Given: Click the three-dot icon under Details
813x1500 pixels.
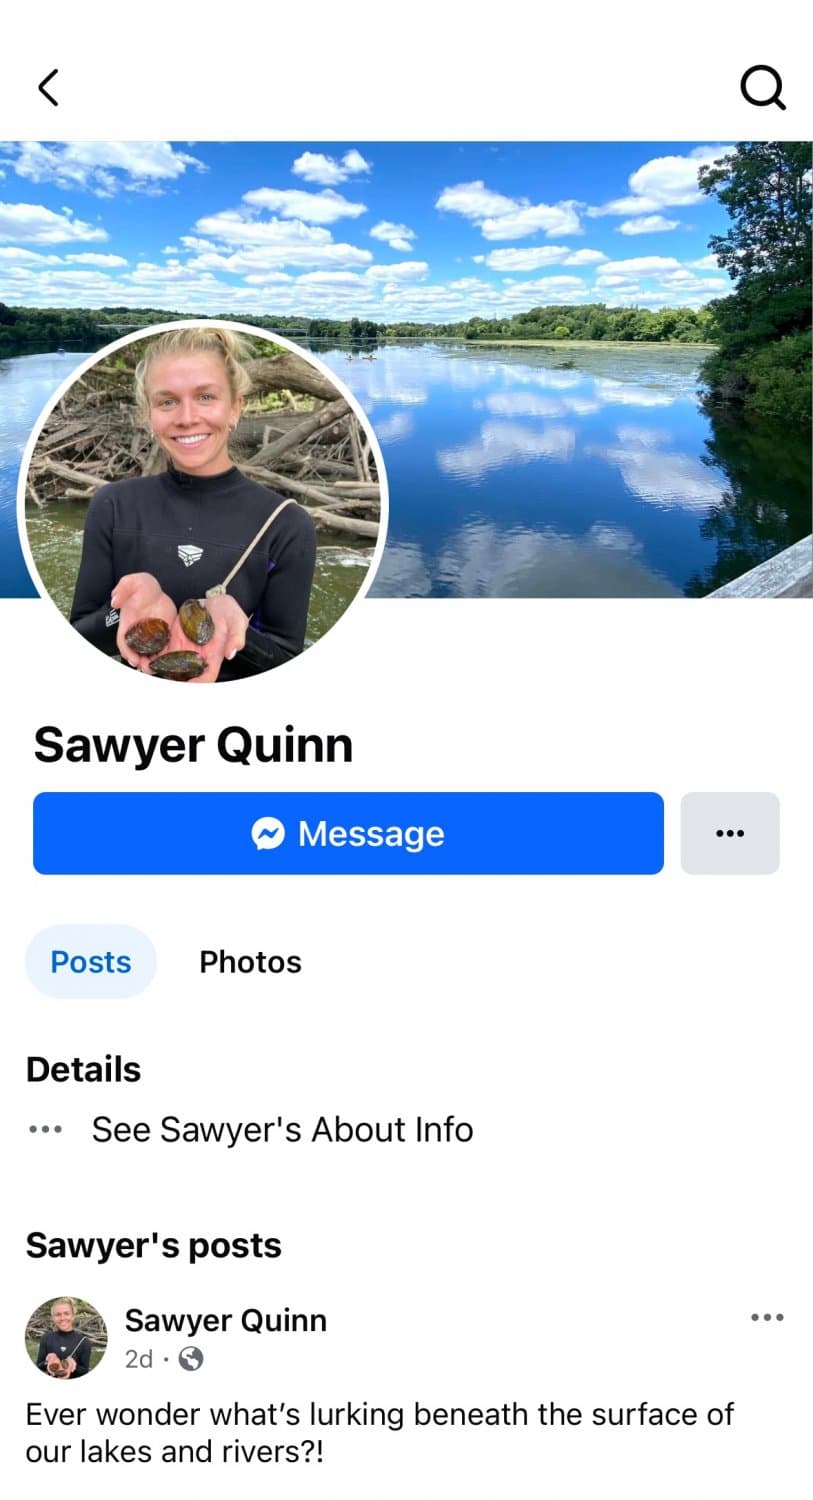Looking at the screenshot, I should tap(45, 1130).
